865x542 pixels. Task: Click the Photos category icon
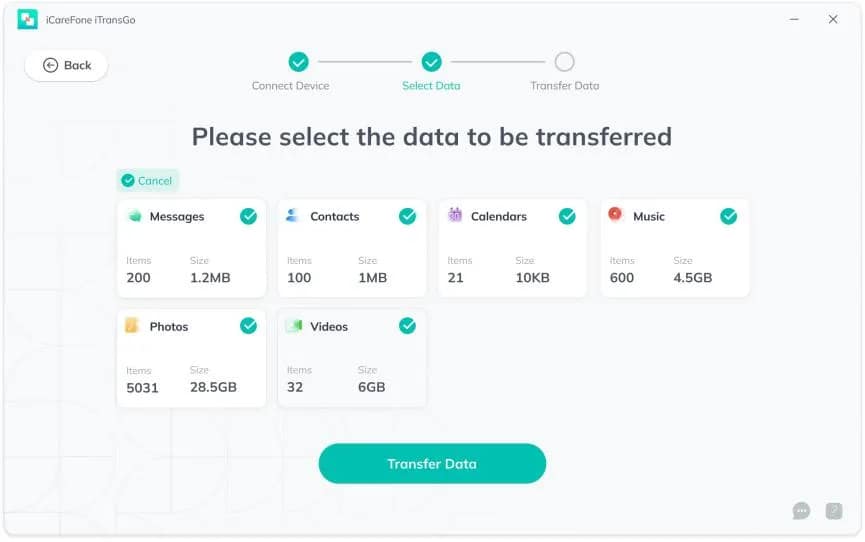click(x=132, y=326)
